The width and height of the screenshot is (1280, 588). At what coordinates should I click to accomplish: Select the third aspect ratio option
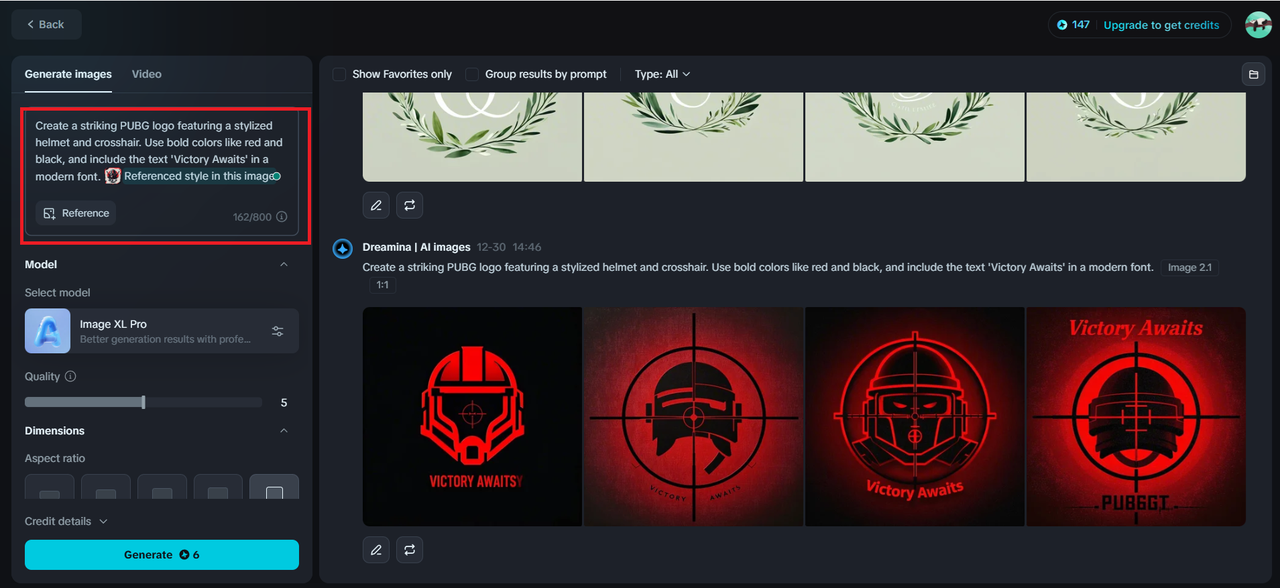pyautogui.click(x=162, y=488)
